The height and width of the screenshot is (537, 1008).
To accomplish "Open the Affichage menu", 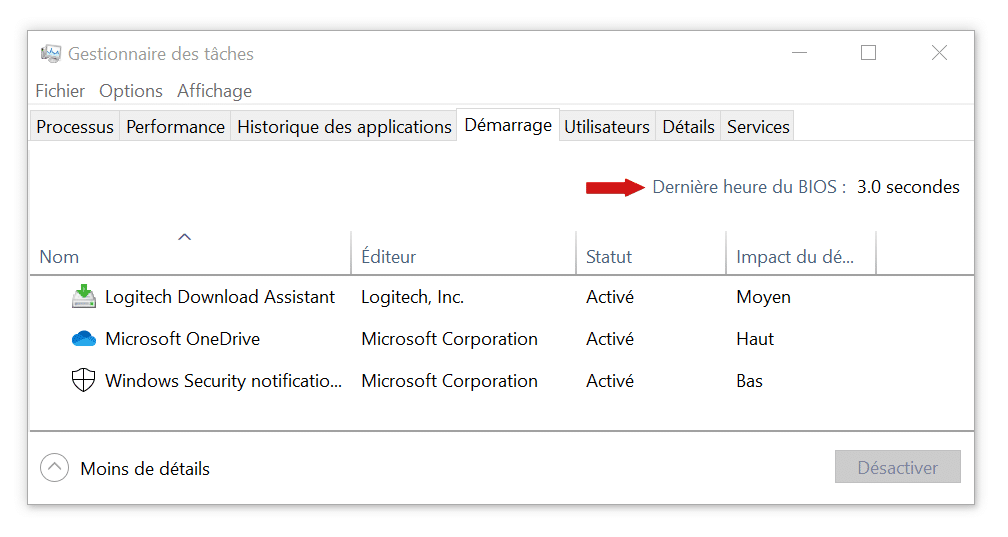I will (x=215, y=91).
